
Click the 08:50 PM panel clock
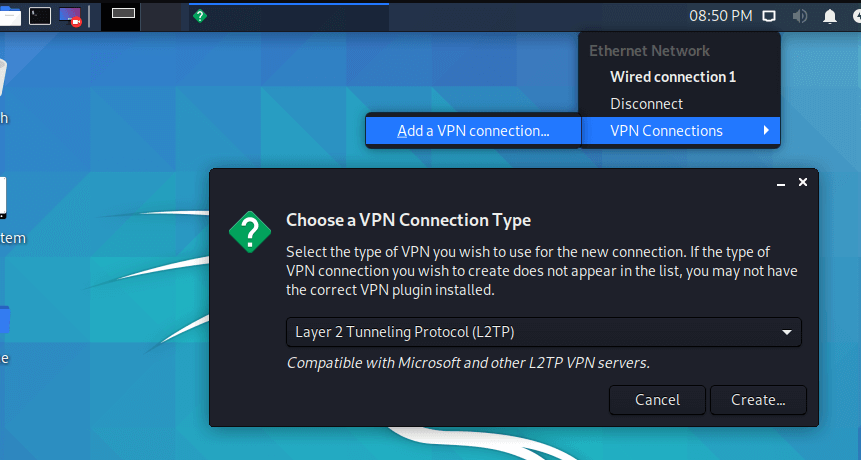pyautogui.click(x=720, y=16)
